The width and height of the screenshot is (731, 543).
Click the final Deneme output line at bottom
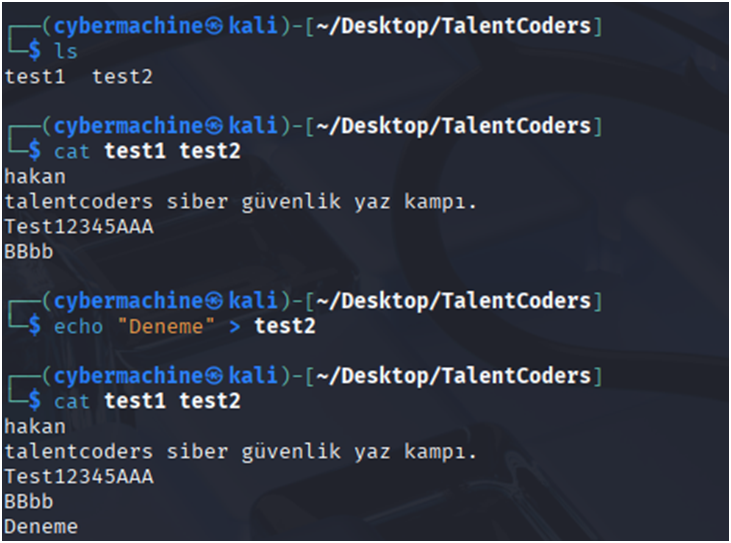point(41,527)
